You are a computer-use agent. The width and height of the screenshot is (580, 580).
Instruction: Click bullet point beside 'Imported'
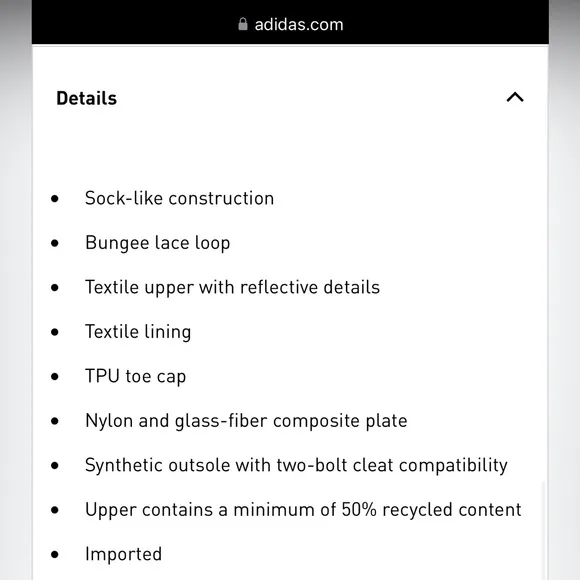point(55,554)
